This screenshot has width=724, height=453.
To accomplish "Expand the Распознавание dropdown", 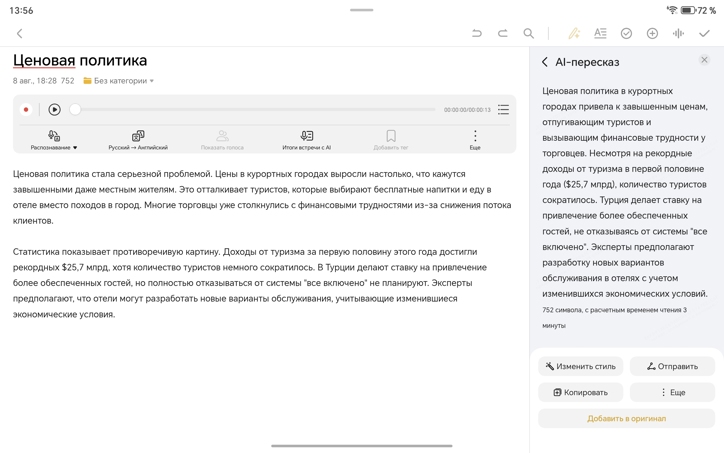I will 54,140.
